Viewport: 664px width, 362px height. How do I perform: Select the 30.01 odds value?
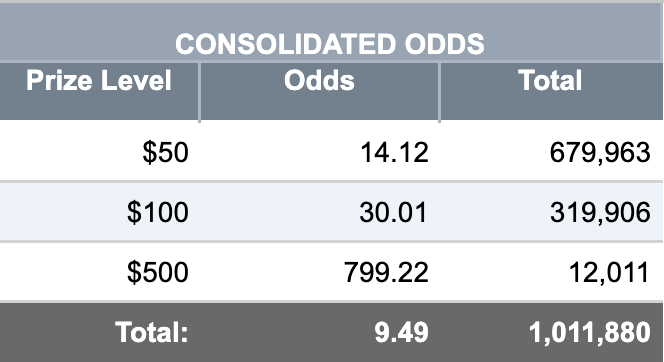tap(393, 212)
